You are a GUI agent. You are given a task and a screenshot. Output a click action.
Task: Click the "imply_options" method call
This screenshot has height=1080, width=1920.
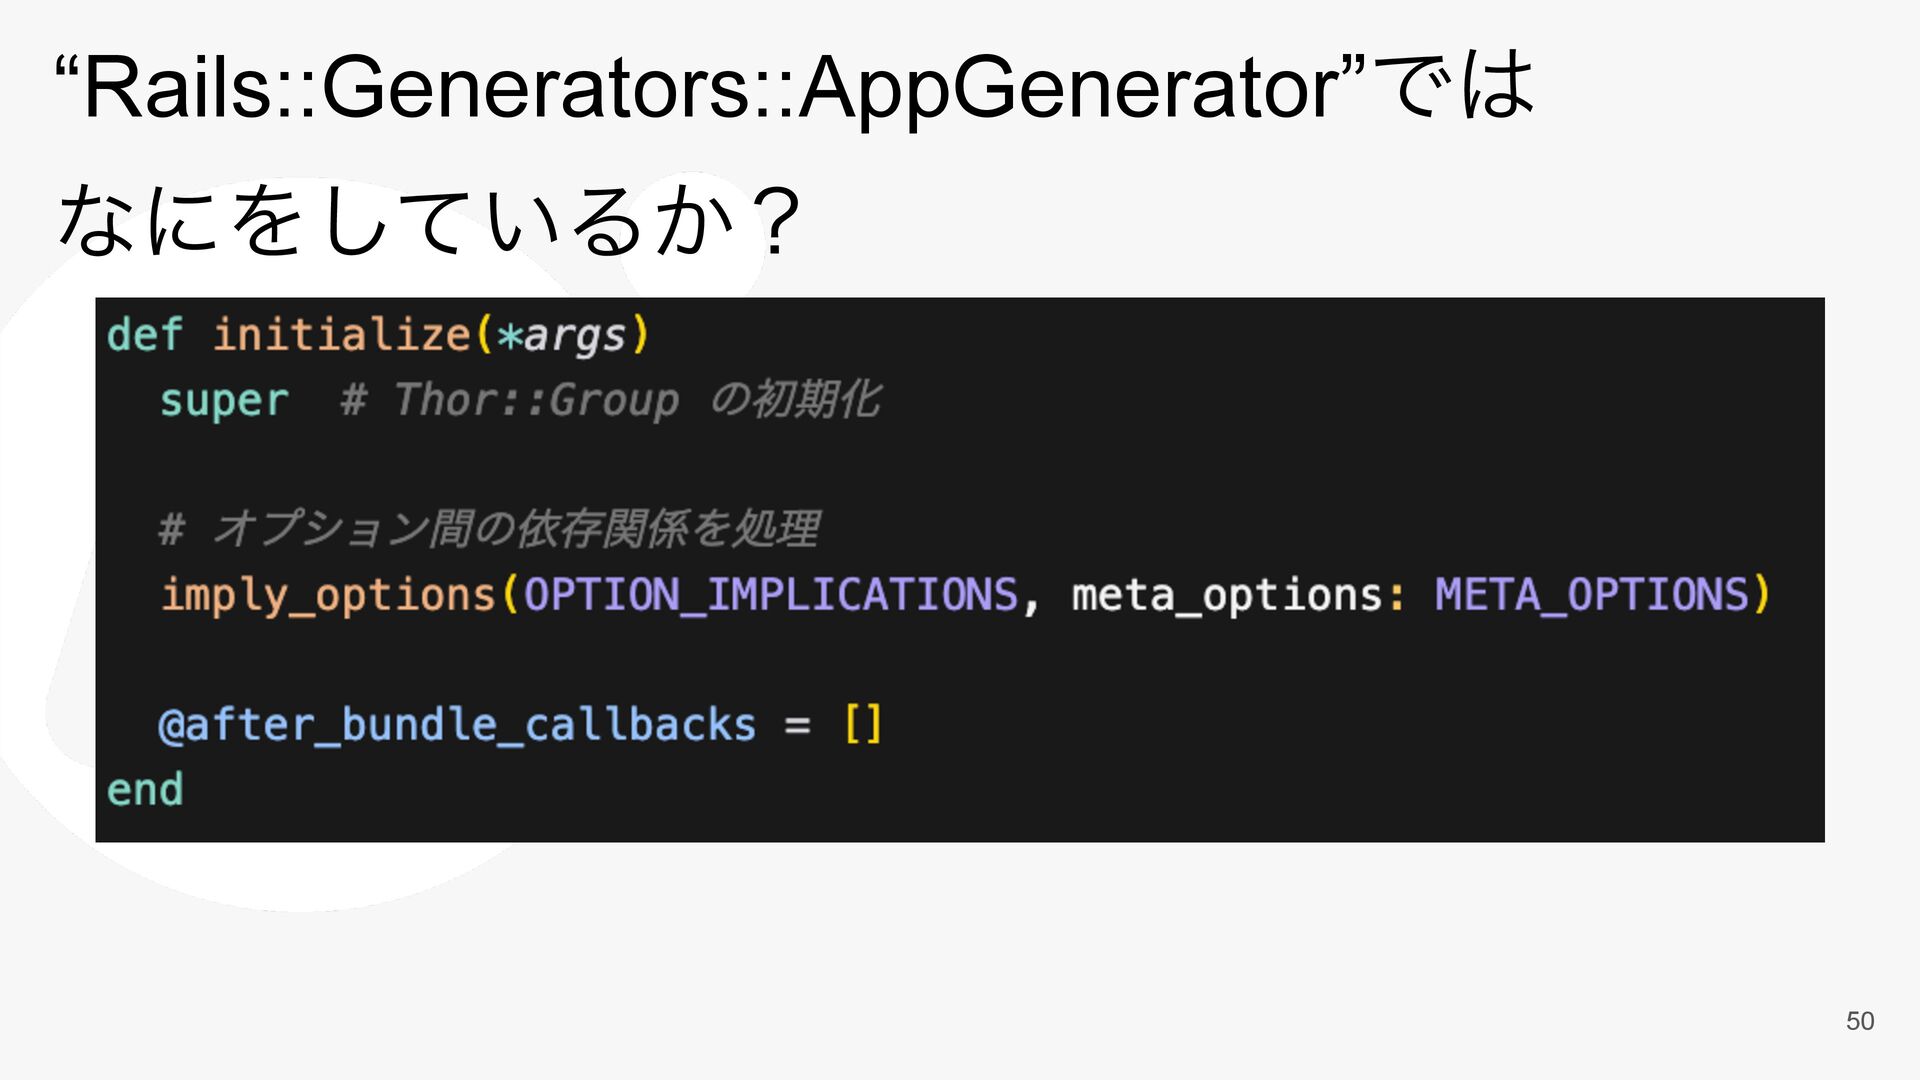(329, 595)
